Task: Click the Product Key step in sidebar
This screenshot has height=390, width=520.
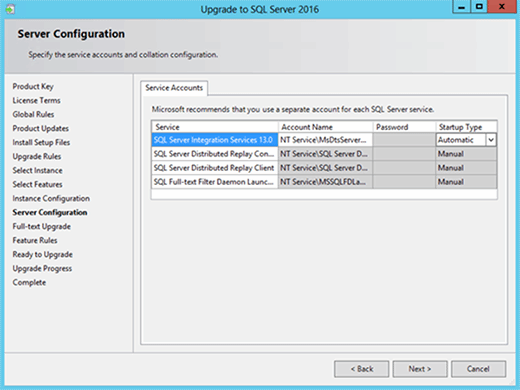Action: [33, 87]
